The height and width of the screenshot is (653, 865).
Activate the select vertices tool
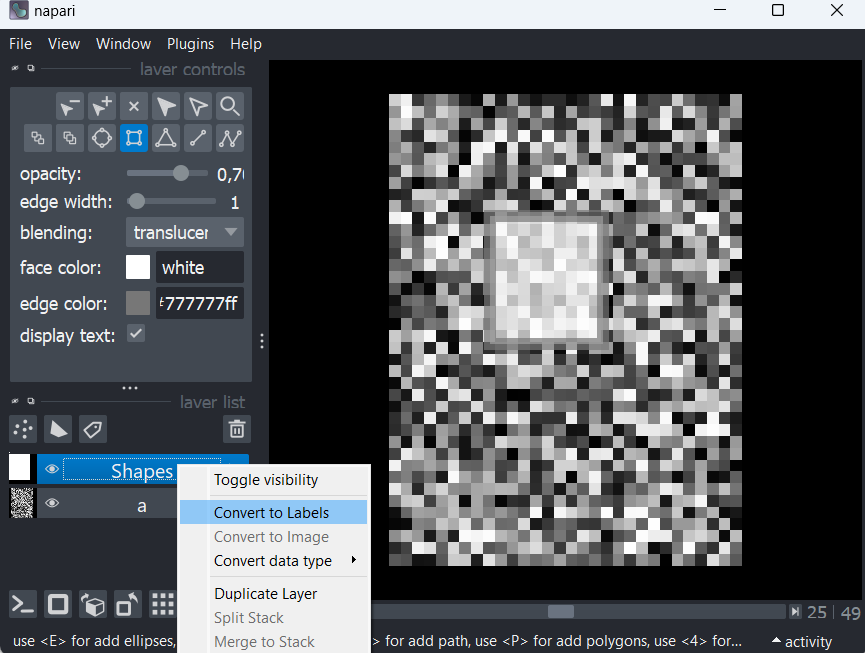coord(197,106)
